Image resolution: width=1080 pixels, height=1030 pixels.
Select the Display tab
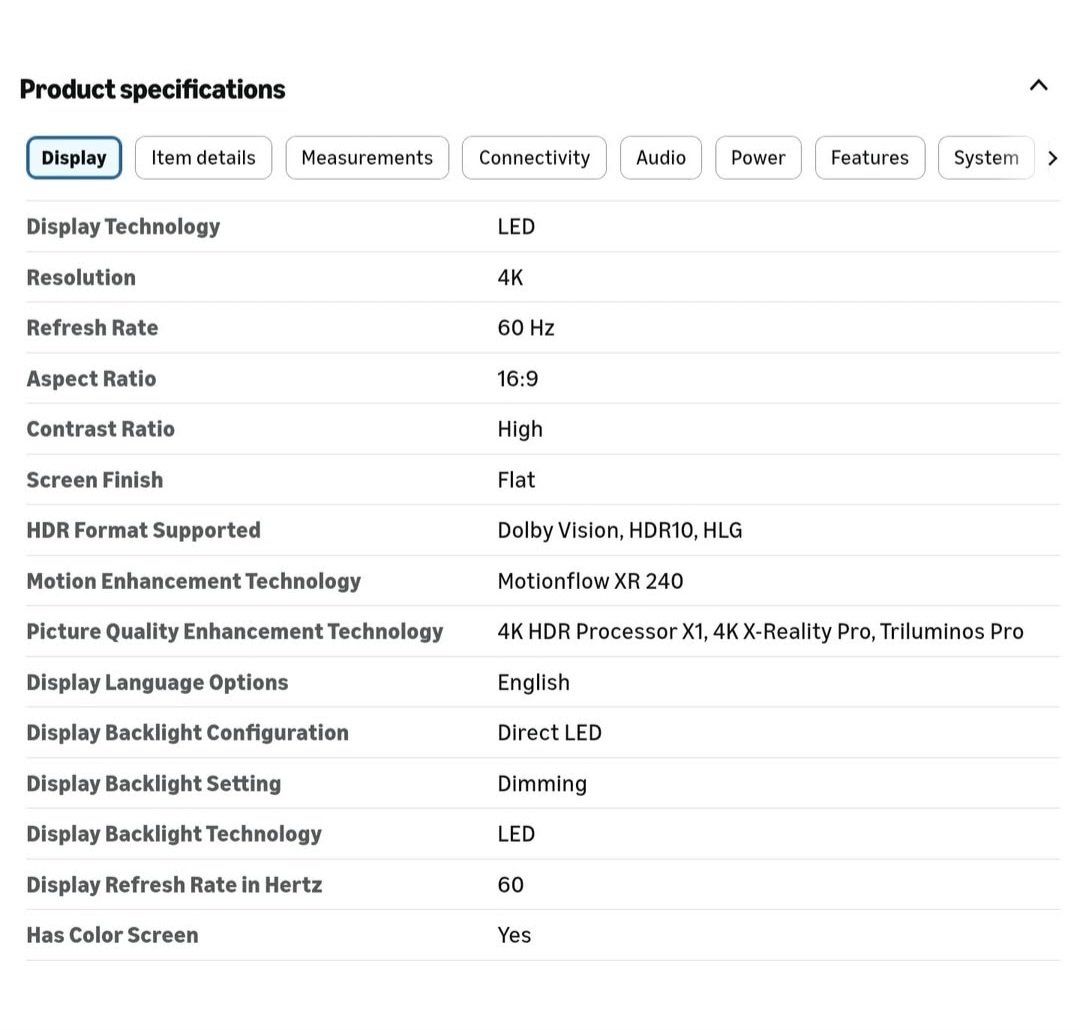point(74,158)
